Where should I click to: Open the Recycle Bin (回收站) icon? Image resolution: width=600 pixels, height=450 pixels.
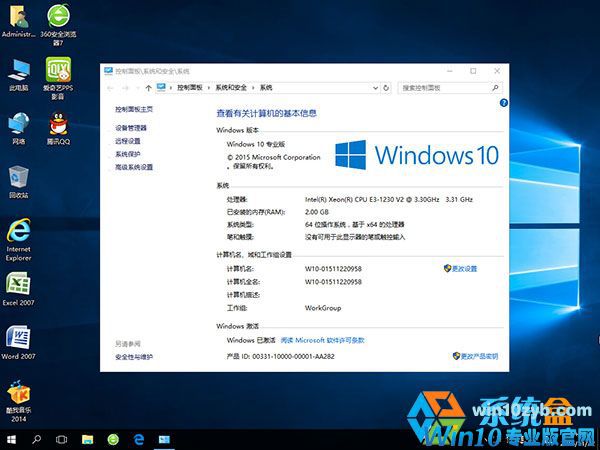pos(18,178)
